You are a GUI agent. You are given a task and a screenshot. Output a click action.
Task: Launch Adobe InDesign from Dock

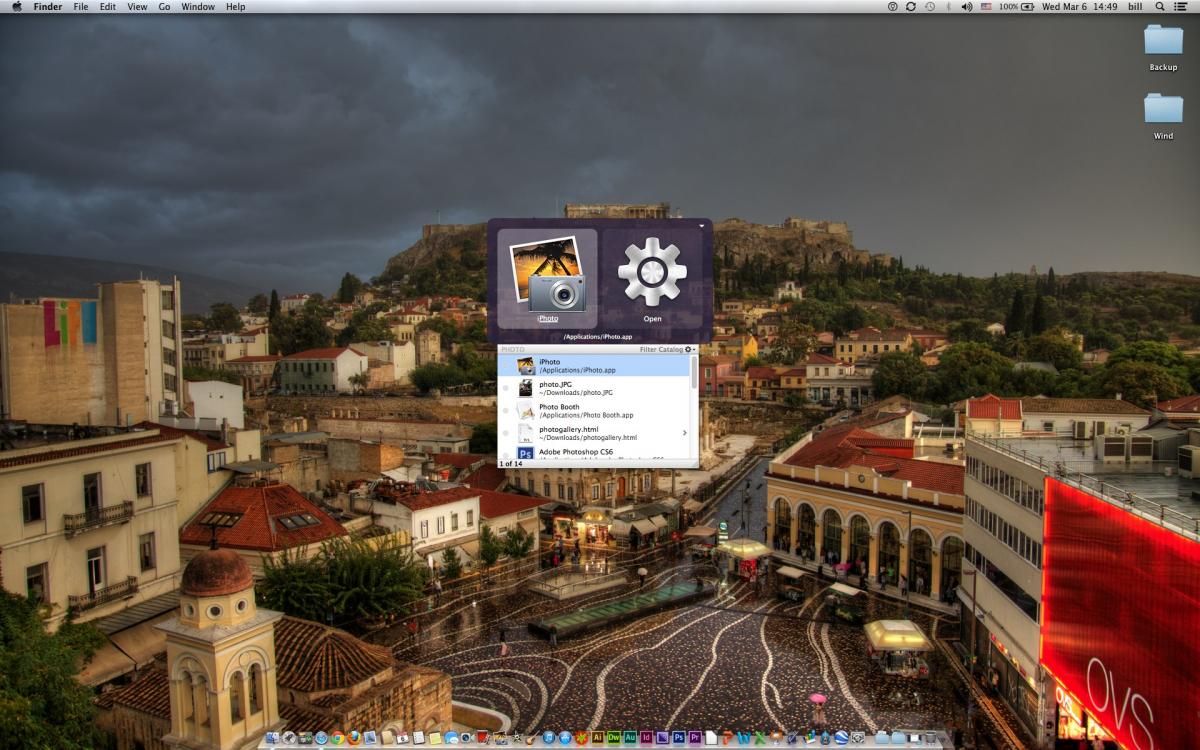(x=646, y=738)
